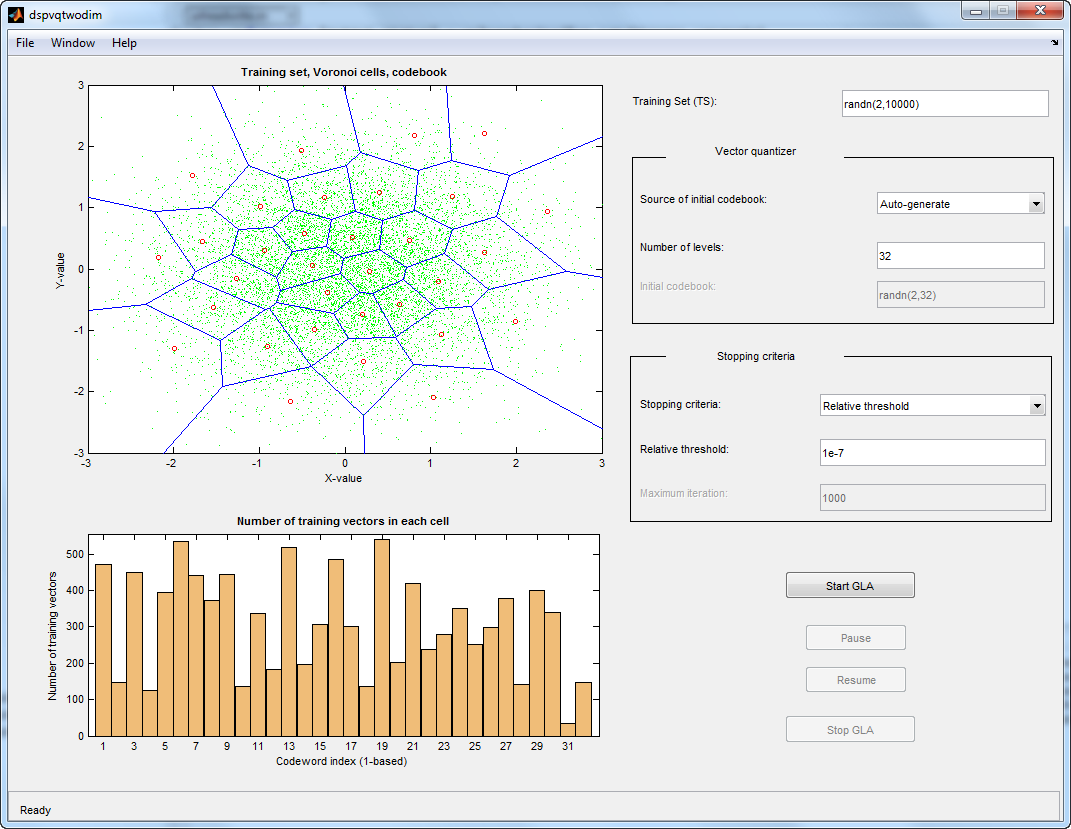This screenshot has height=829, width=1071.
Task: Open the File menu
Action: 25,43
